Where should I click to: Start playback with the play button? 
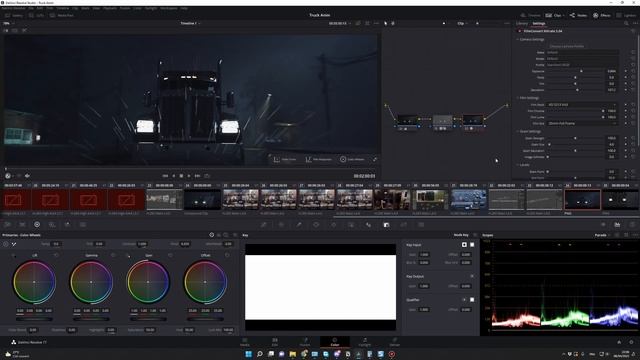pos(189,176)
